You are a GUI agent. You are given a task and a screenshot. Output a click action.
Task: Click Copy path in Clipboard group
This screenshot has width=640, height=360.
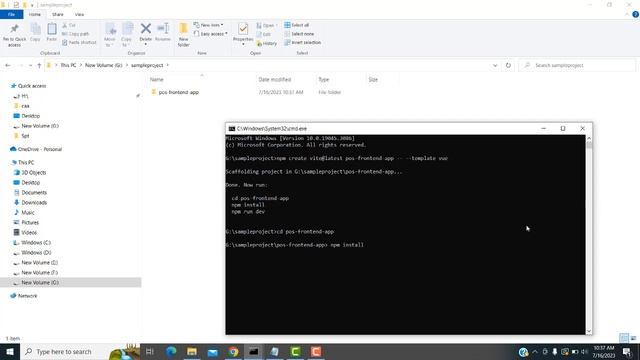click(76, 34)
